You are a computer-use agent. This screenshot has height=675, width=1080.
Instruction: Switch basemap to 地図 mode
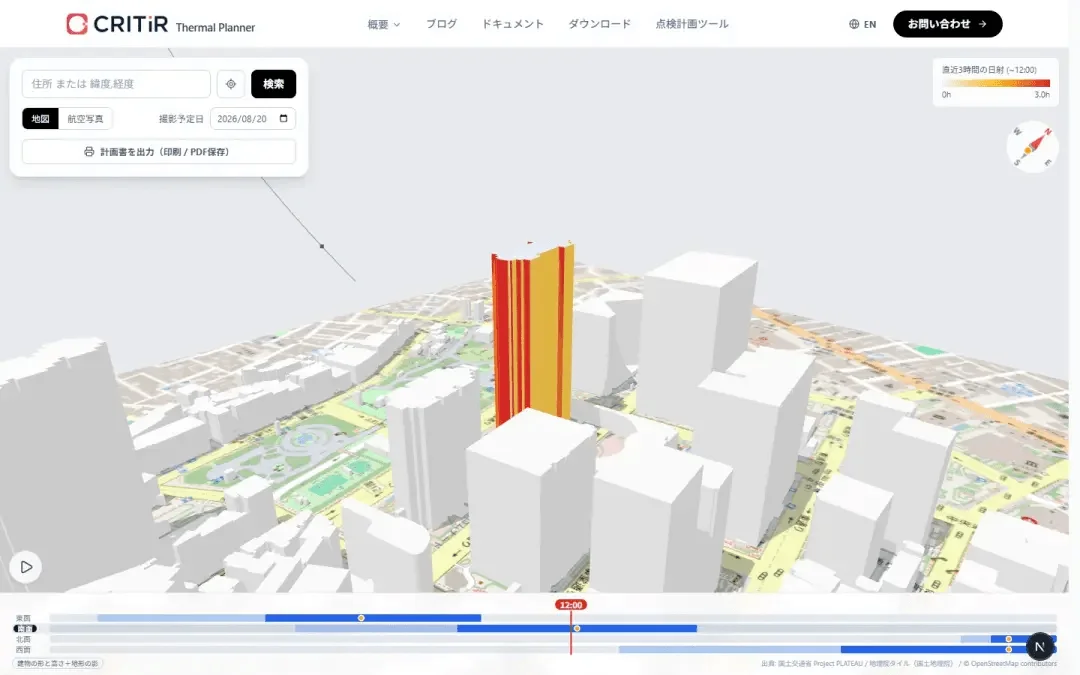point(40,118)
